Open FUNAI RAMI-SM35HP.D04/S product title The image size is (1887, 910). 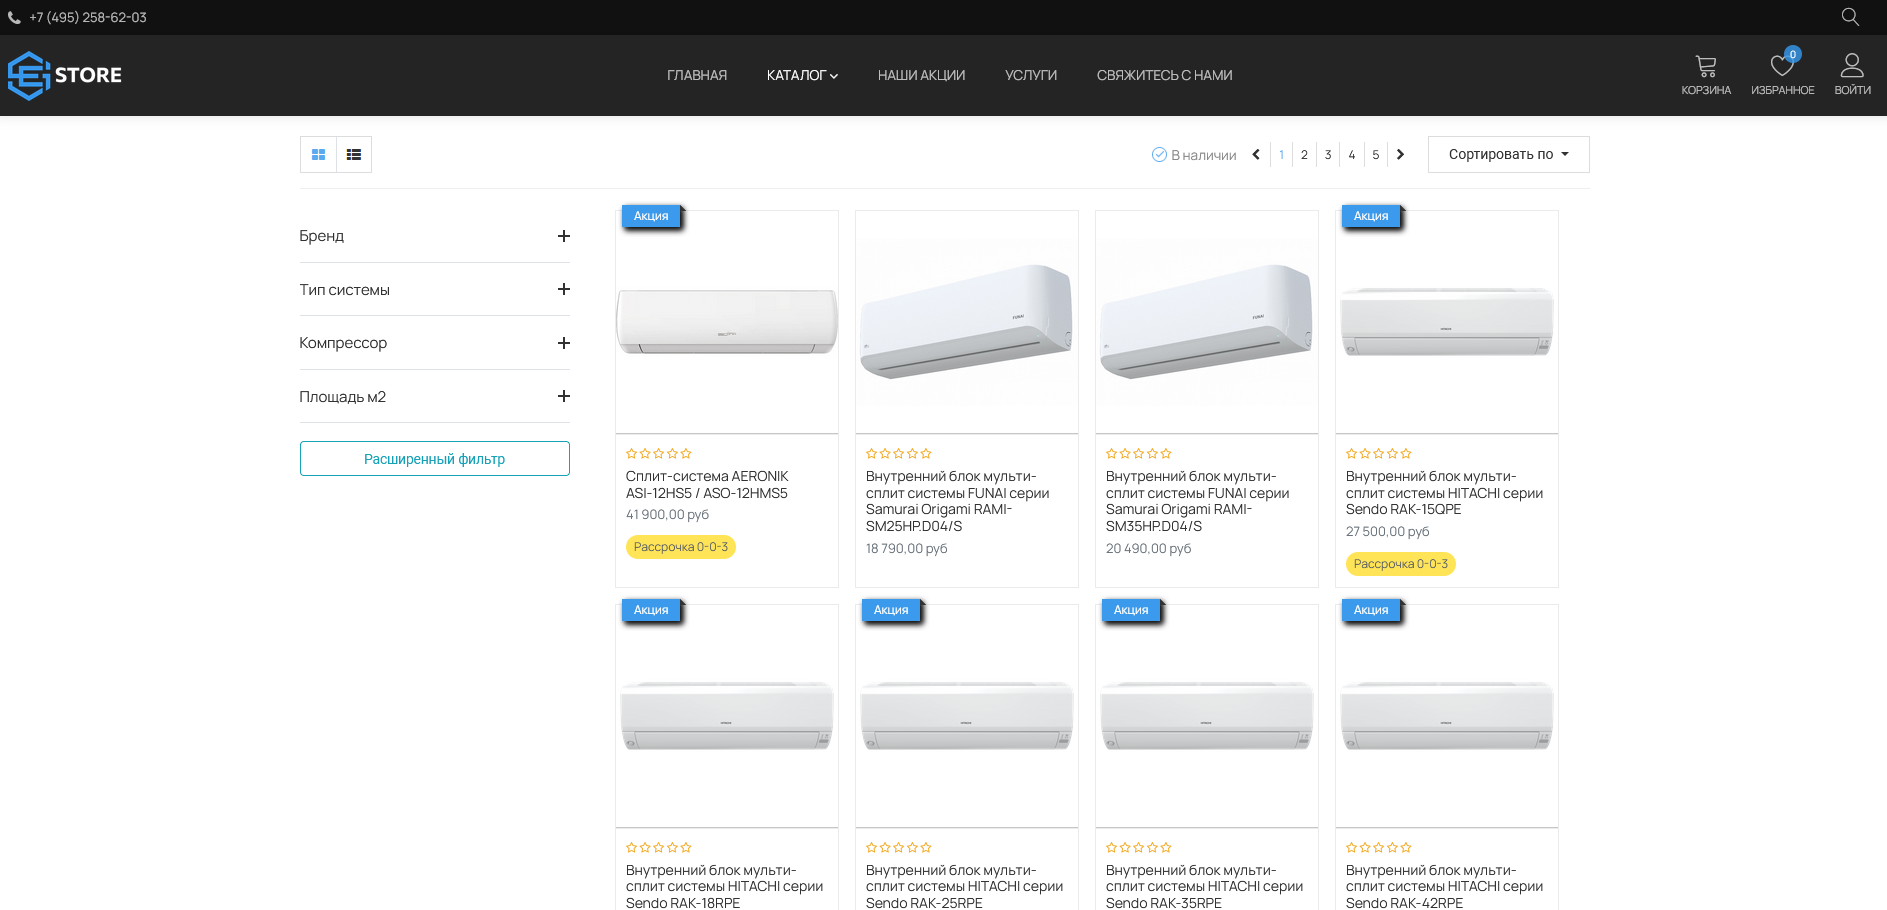click(1197, 502)
